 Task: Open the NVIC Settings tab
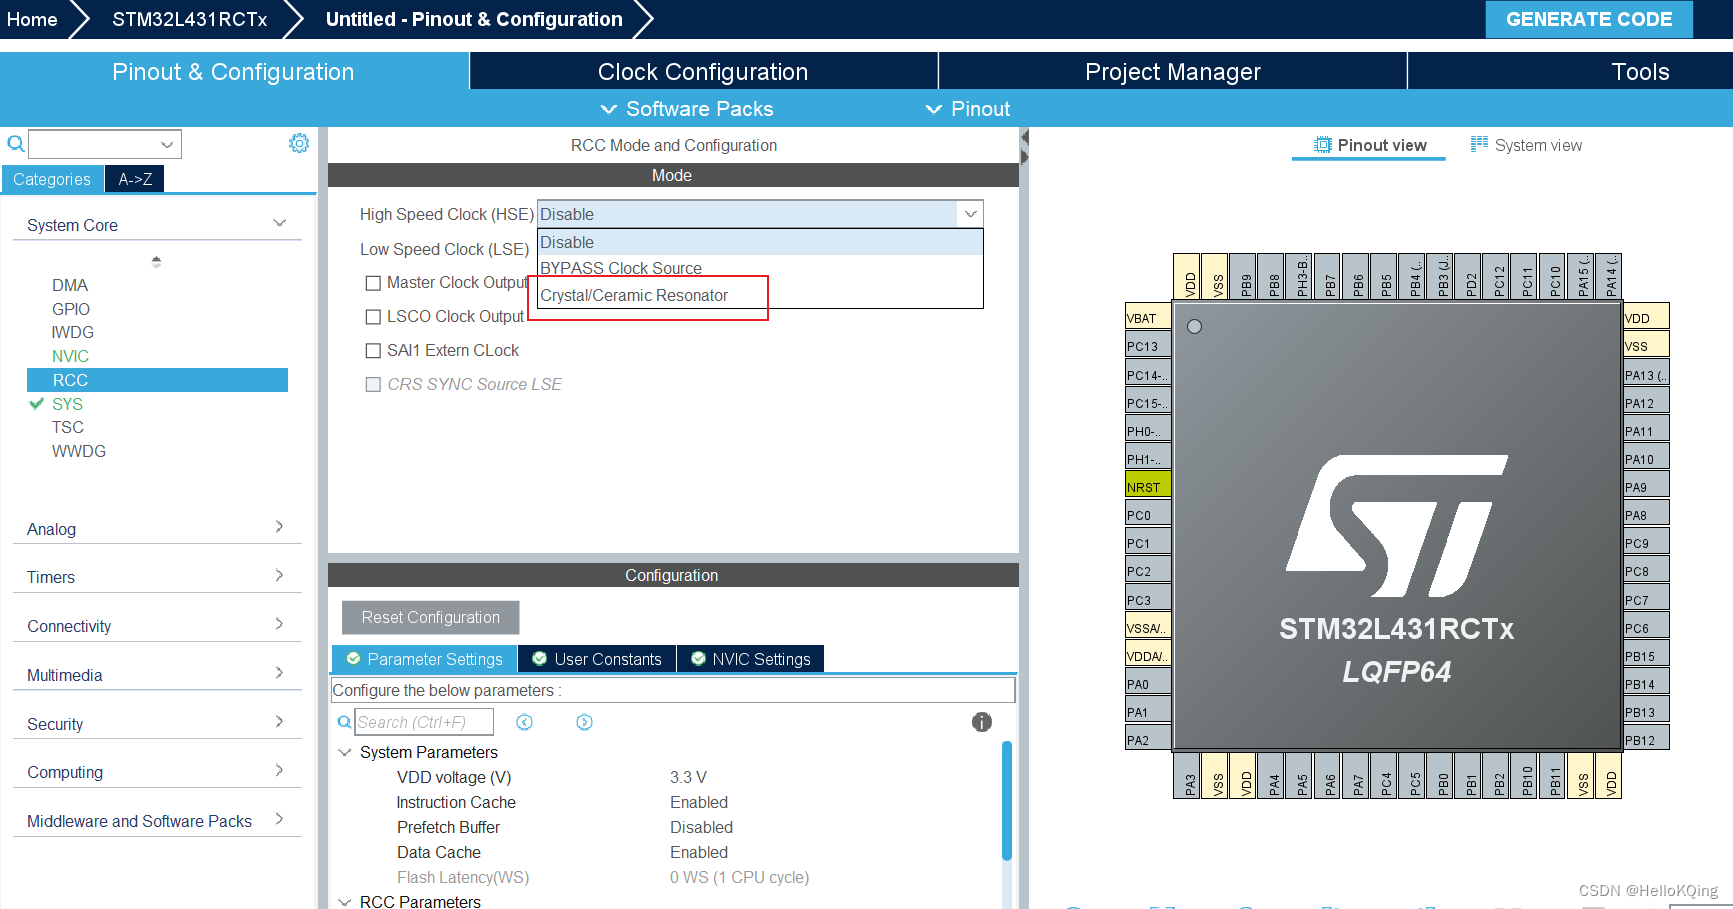[x=751, y=659]
